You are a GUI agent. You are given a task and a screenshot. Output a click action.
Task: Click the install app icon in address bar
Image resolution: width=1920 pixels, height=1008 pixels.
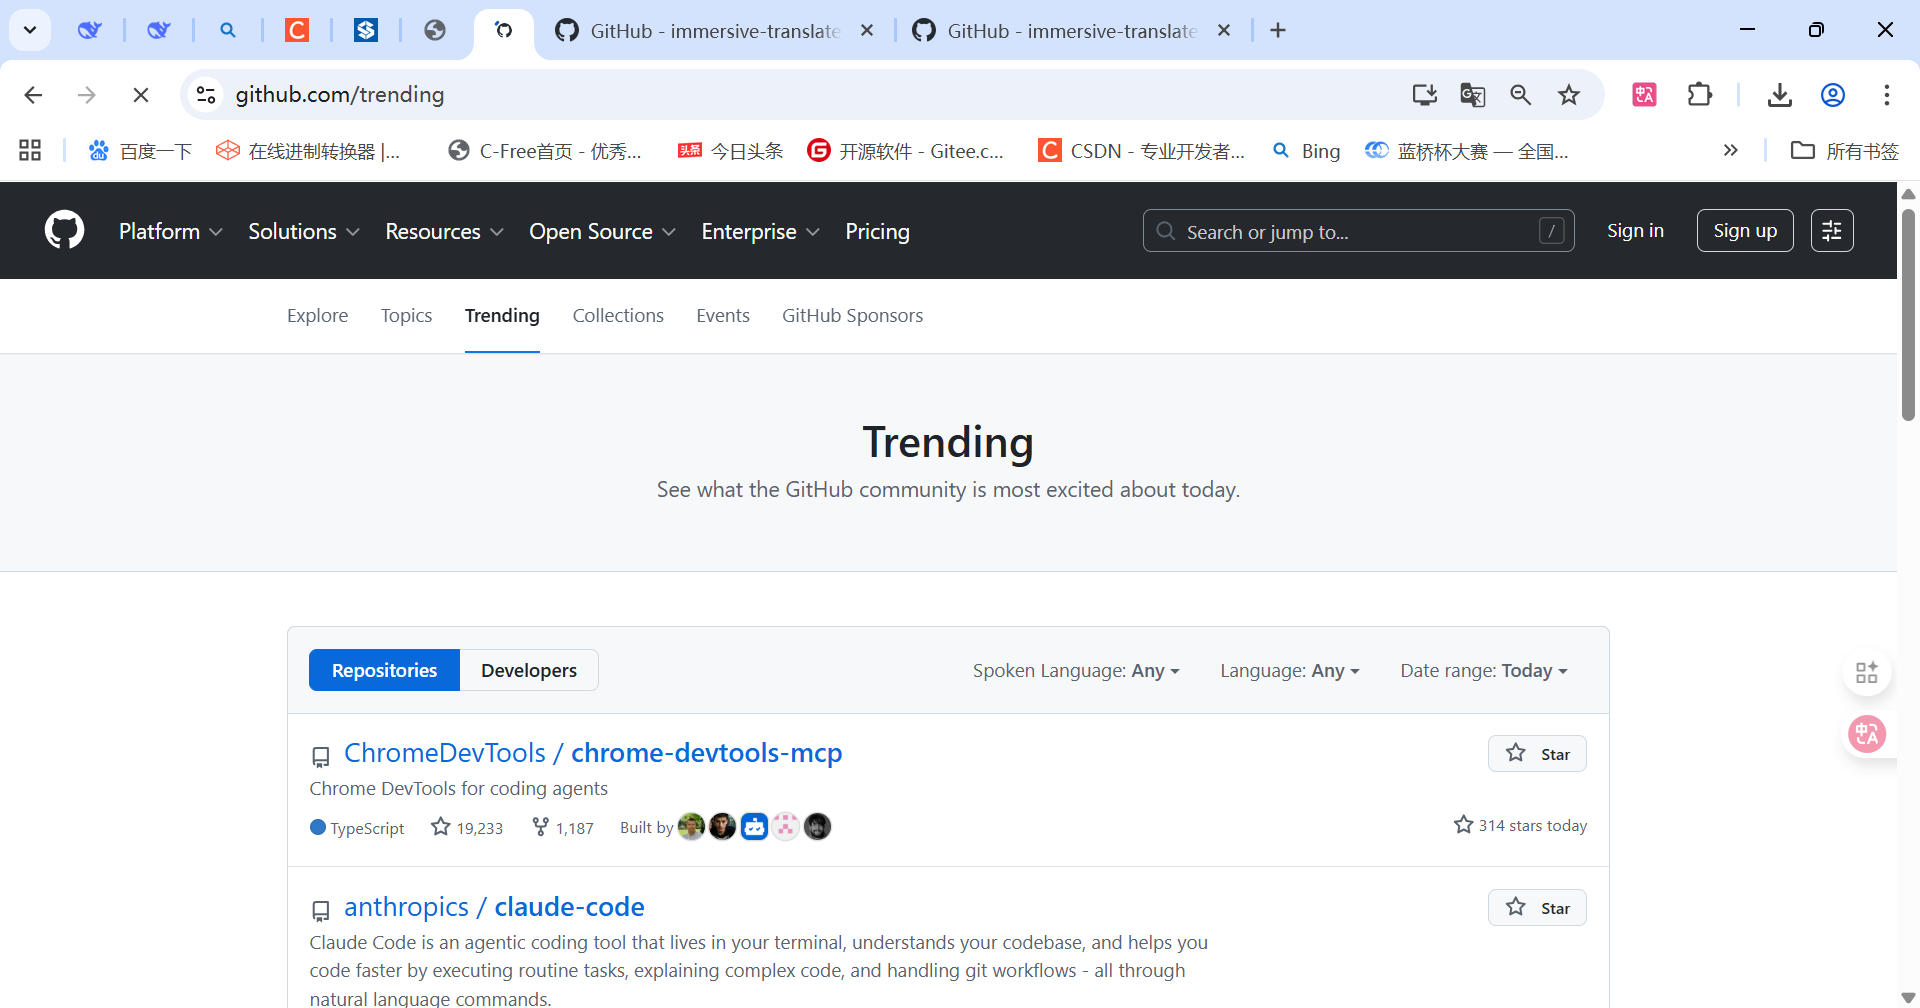click(x=1424, y=95)
